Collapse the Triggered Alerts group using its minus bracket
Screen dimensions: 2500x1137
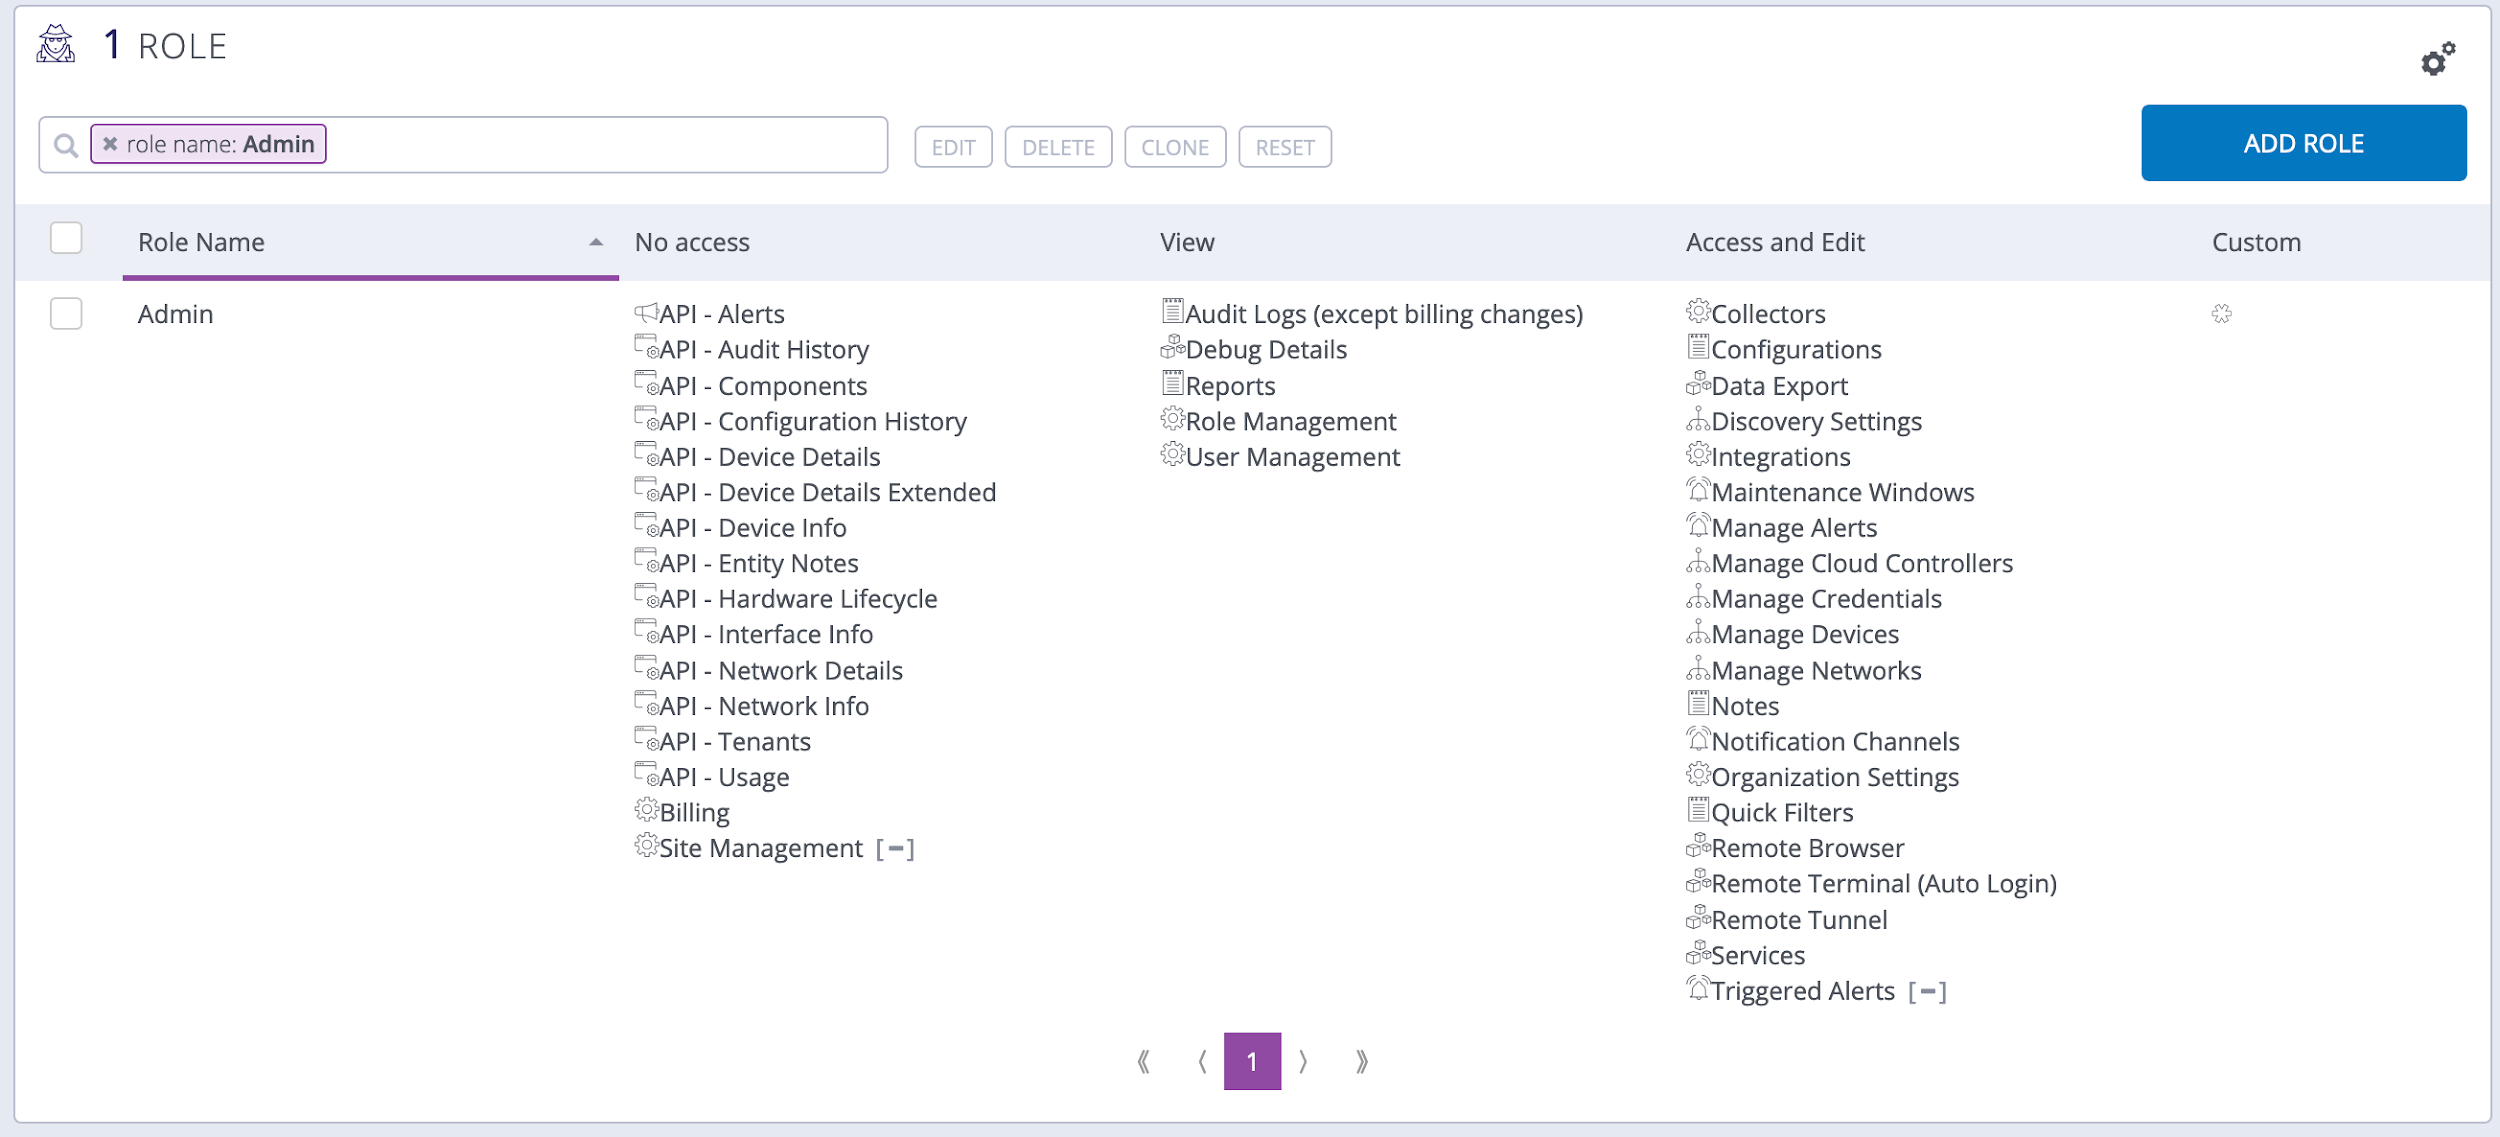tap(1932, 990)
